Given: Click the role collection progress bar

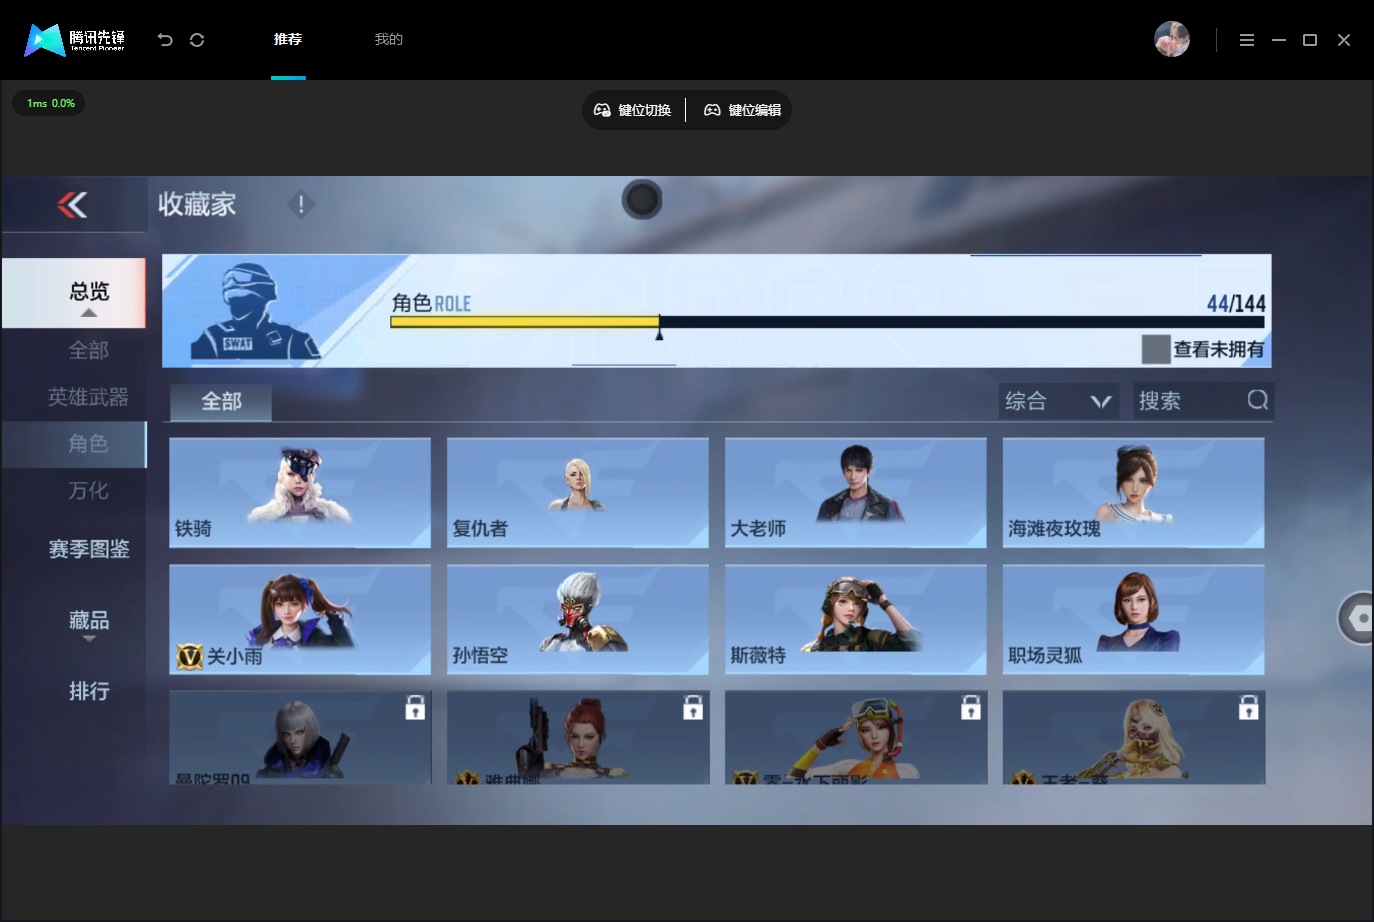Looking at the screenshot, I should coord(827,322).
